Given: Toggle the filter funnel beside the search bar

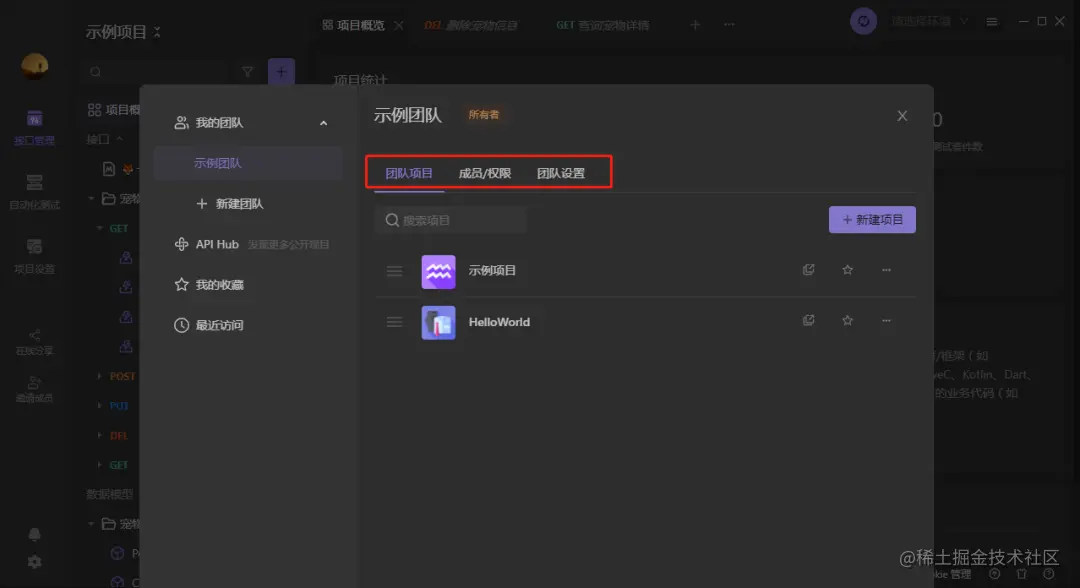Looking at the screenshot, I should coord(247,72).
